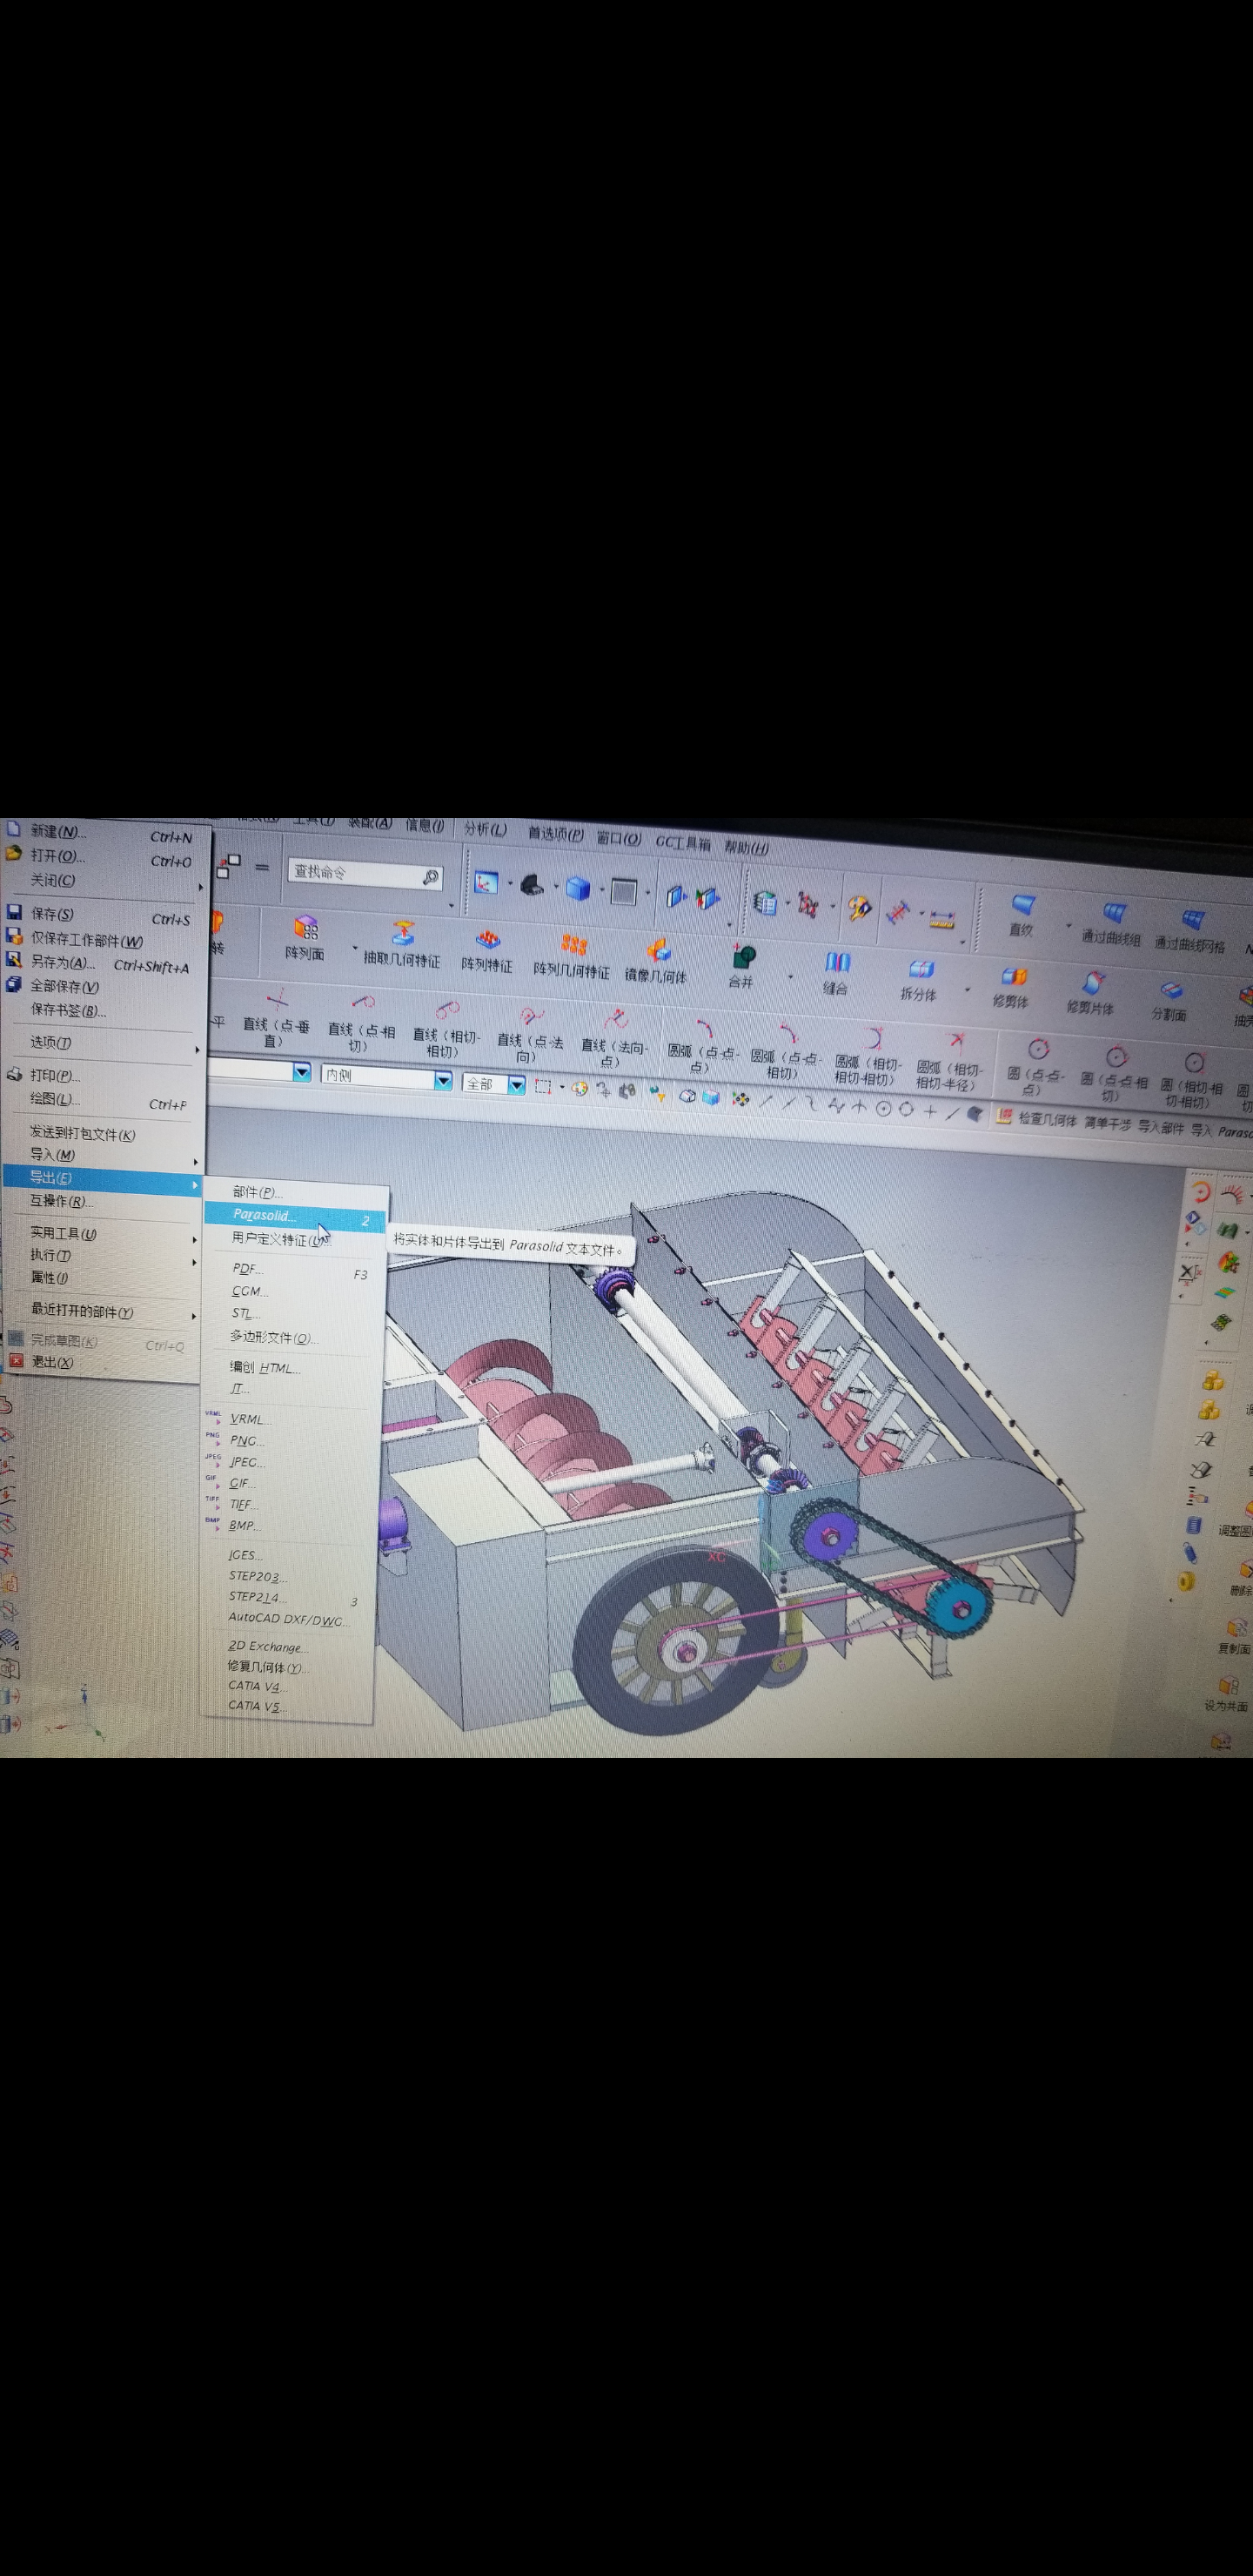1253x2576 pixels.
Task: Select the 抽取几何特征 tool
Action: [402, 945]
